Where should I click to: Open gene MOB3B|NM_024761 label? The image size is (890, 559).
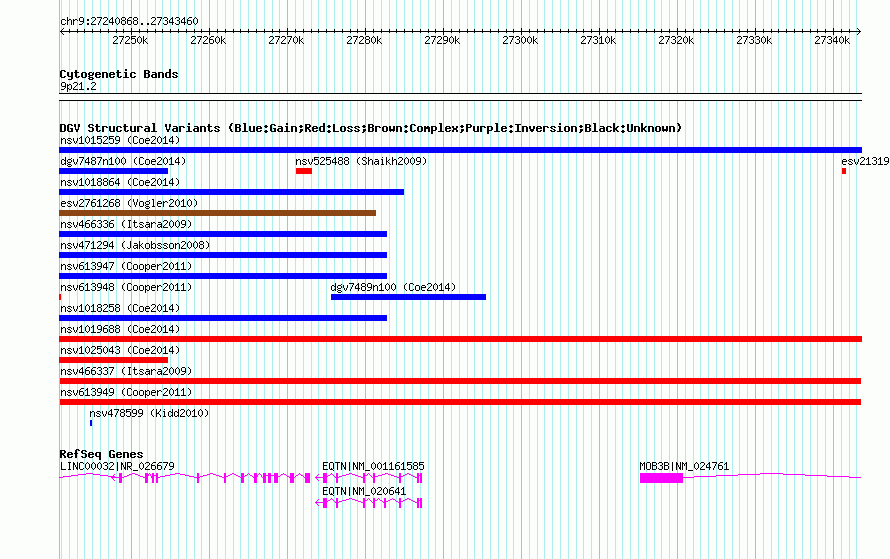(684, 466)
